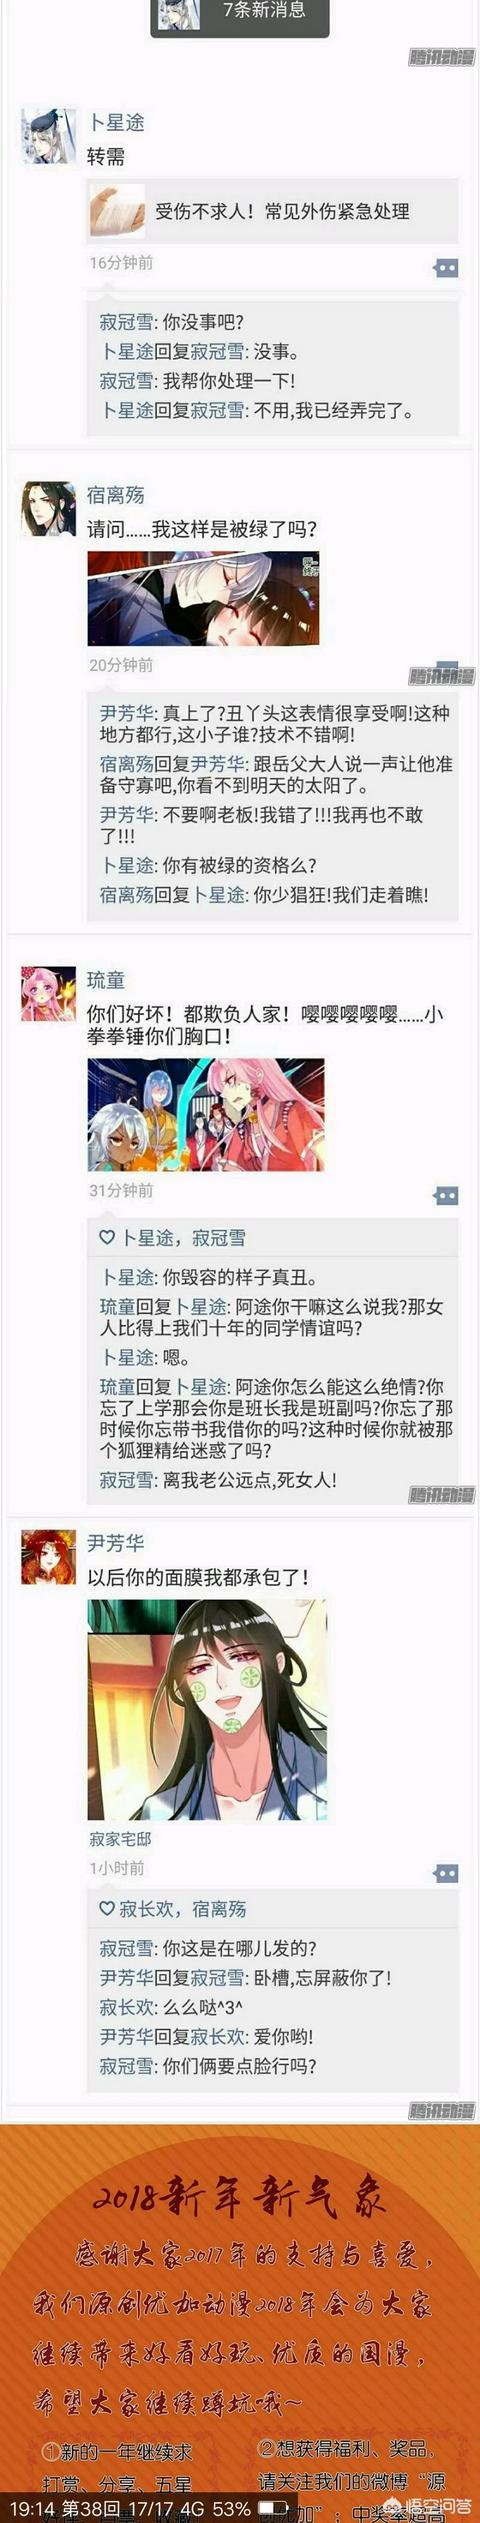Open 卜星途's profile avatar

point(48,137)
